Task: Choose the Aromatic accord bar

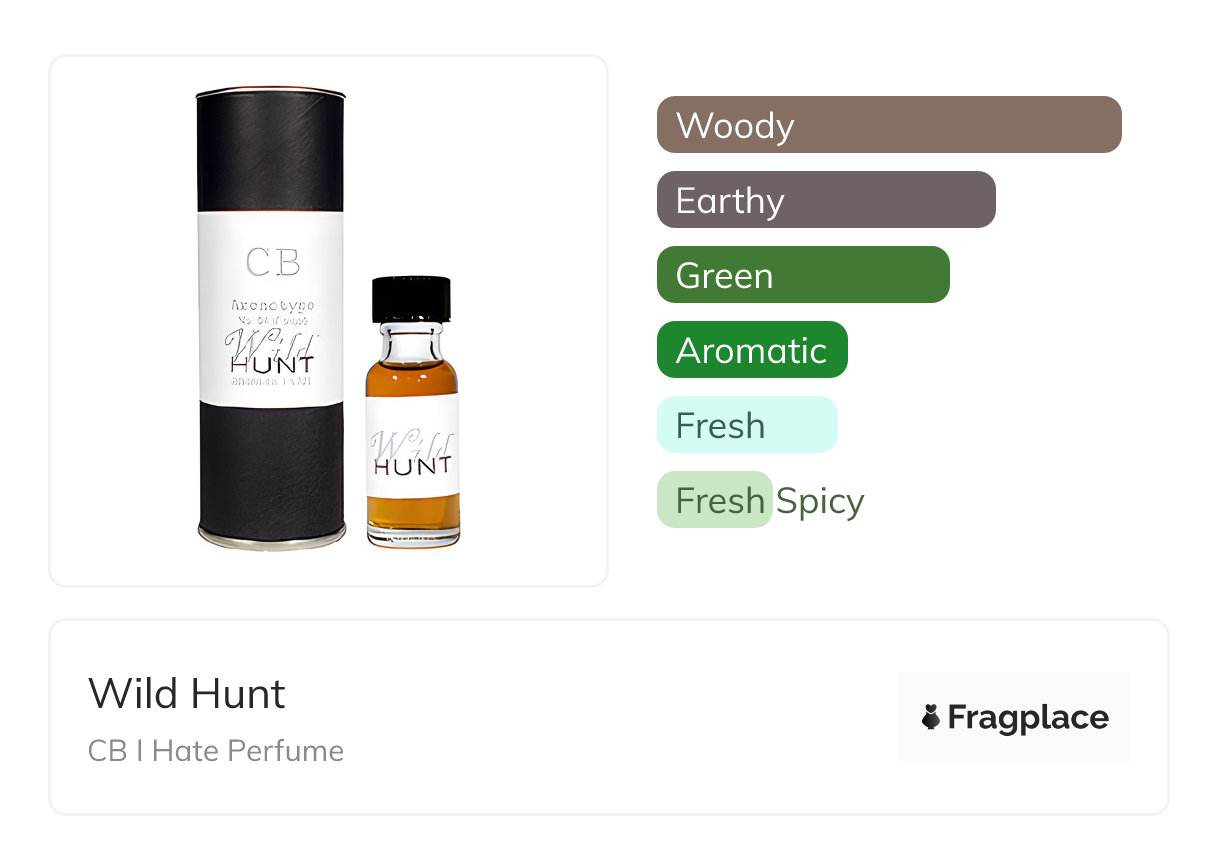Action: click(x=752, y=350)
